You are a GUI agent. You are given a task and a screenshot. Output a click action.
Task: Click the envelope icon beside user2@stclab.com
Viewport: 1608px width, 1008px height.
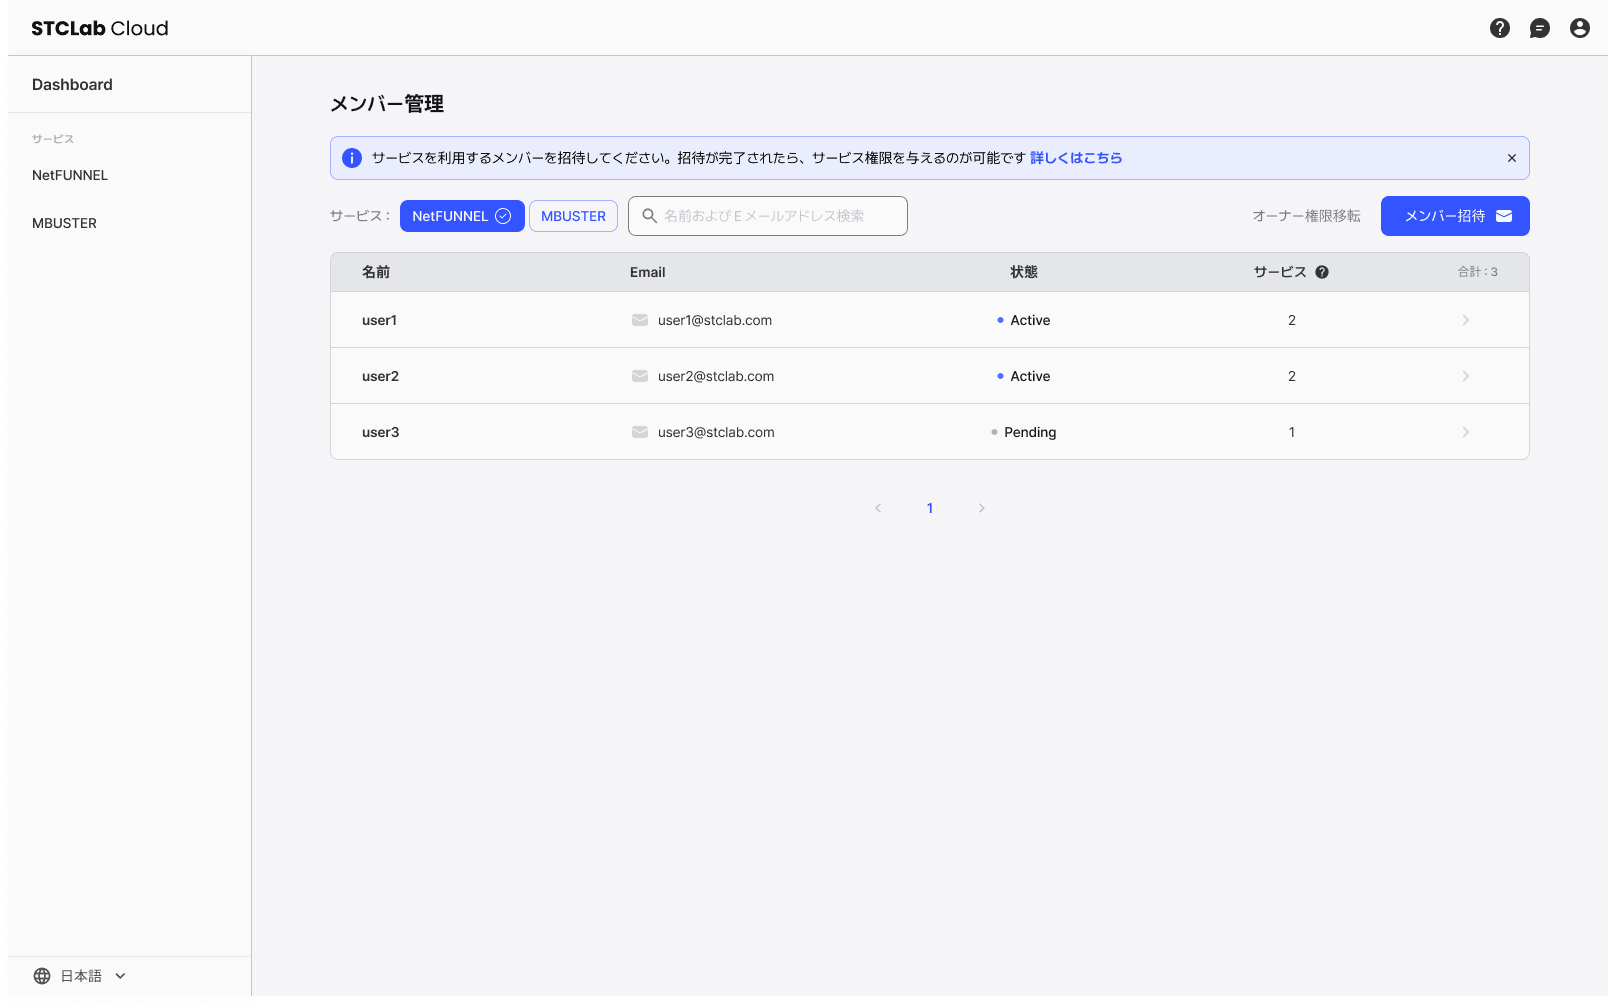(640, 376)
